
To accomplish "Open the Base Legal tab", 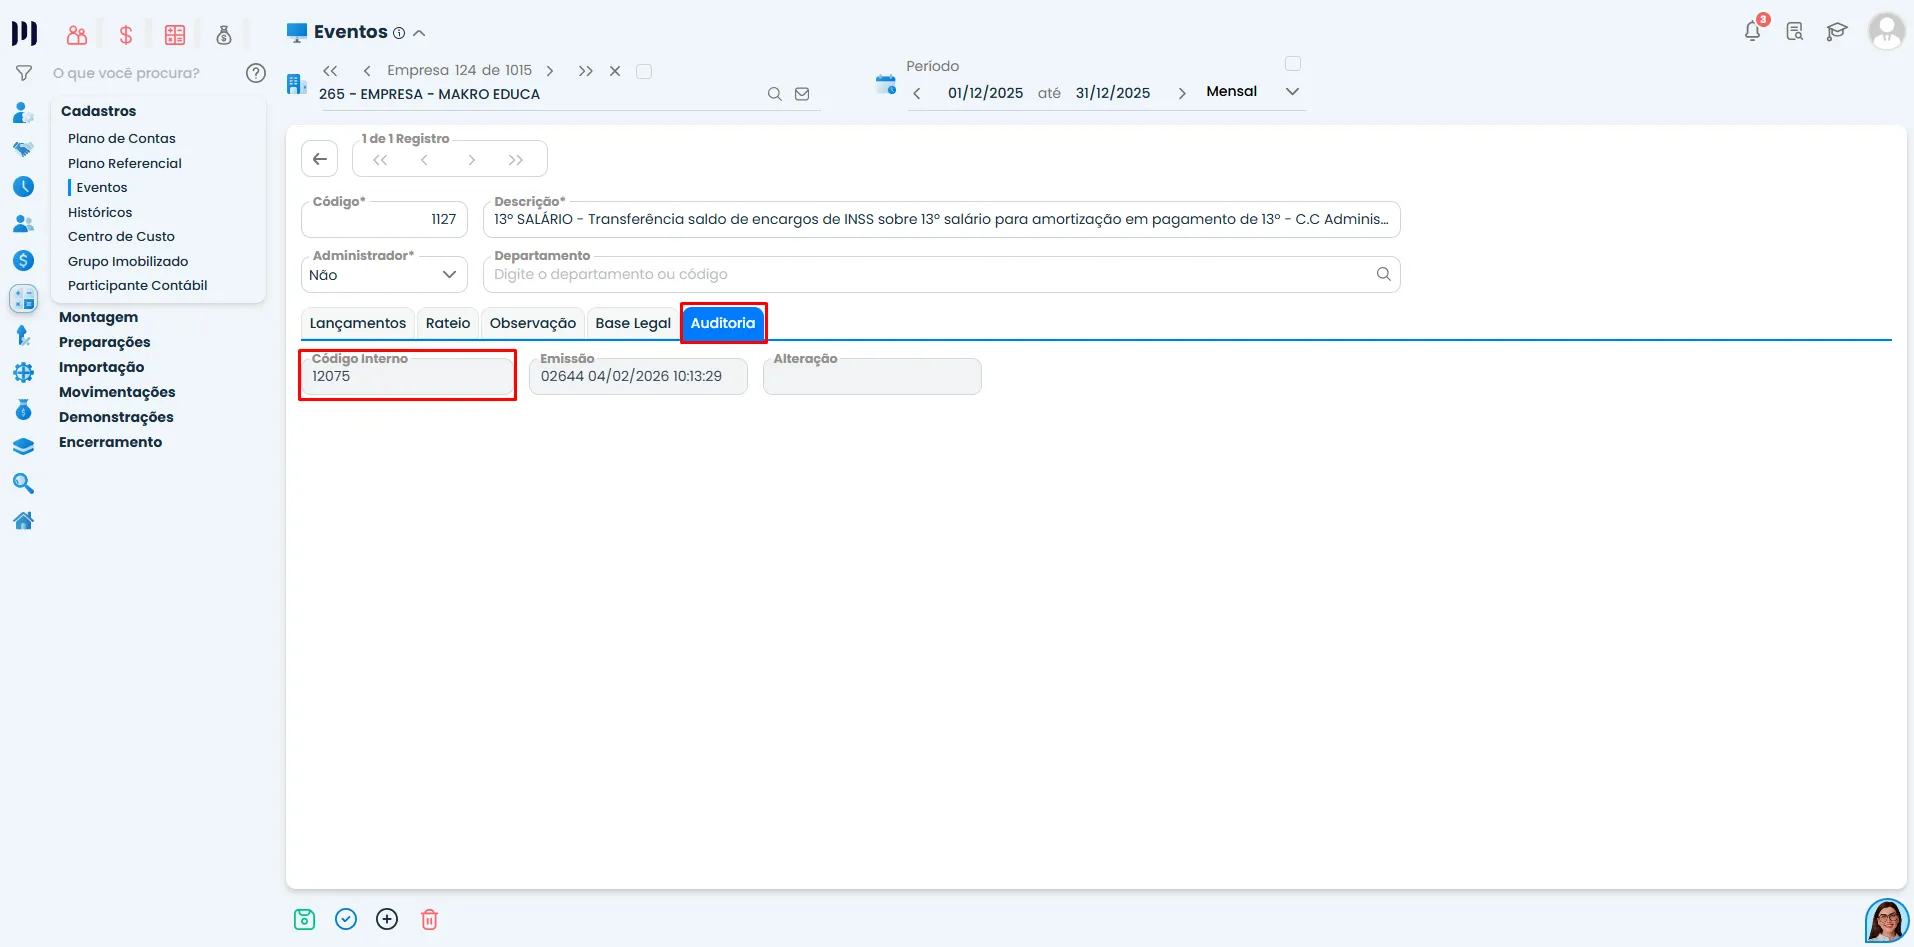I will 633,323.
